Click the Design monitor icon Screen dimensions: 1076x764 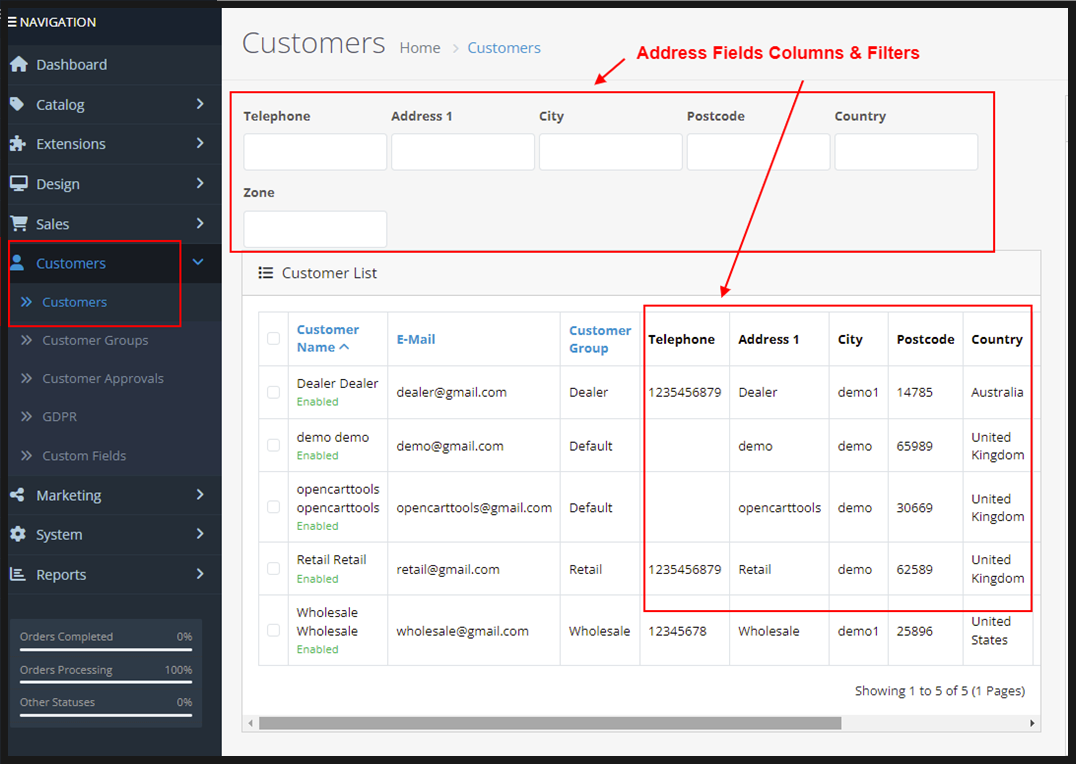tap(18, 184)
